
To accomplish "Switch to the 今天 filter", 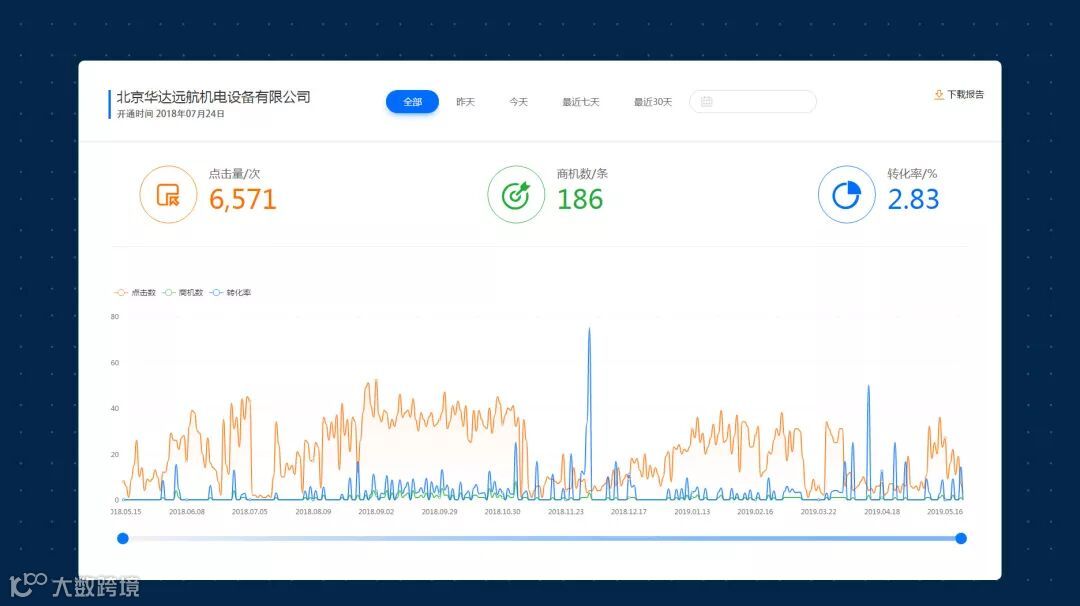I will tap(518, 102).
